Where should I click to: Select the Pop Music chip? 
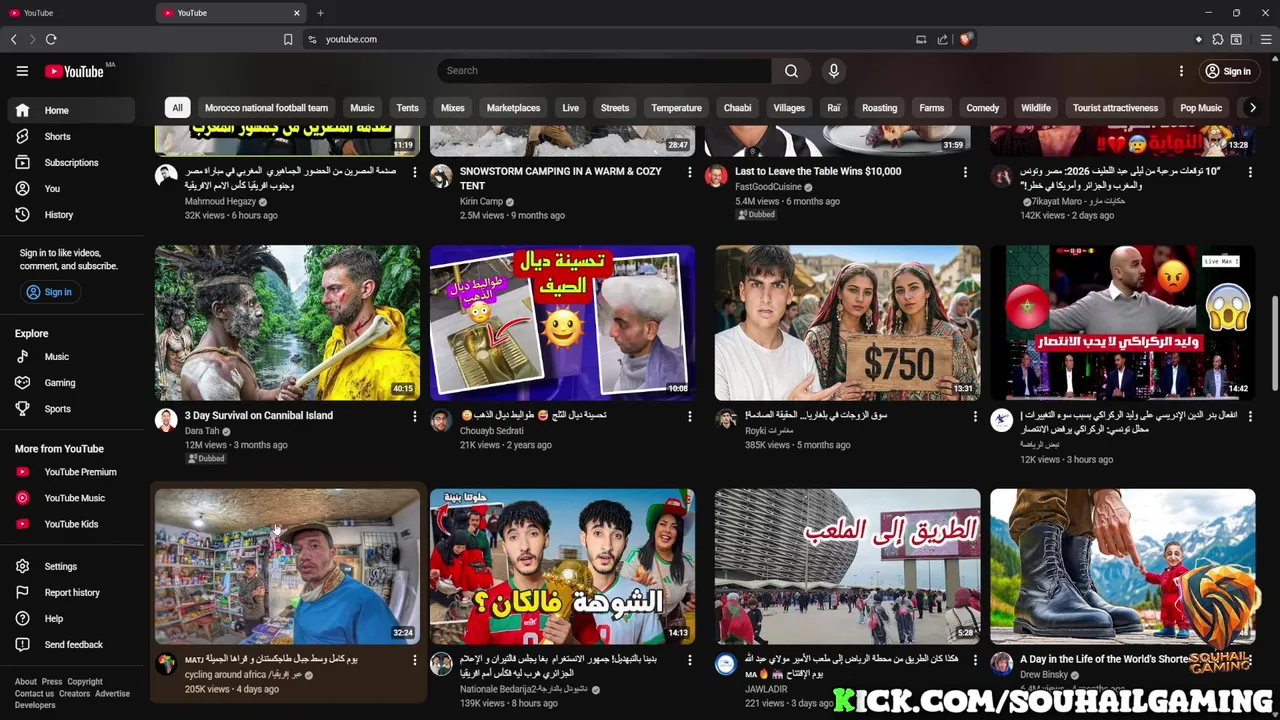click(x=1201, y=108)
